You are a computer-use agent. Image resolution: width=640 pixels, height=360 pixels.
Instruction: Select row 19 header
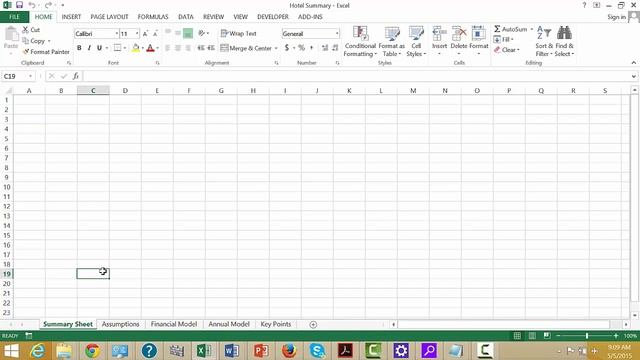click(x=7, y=274)
